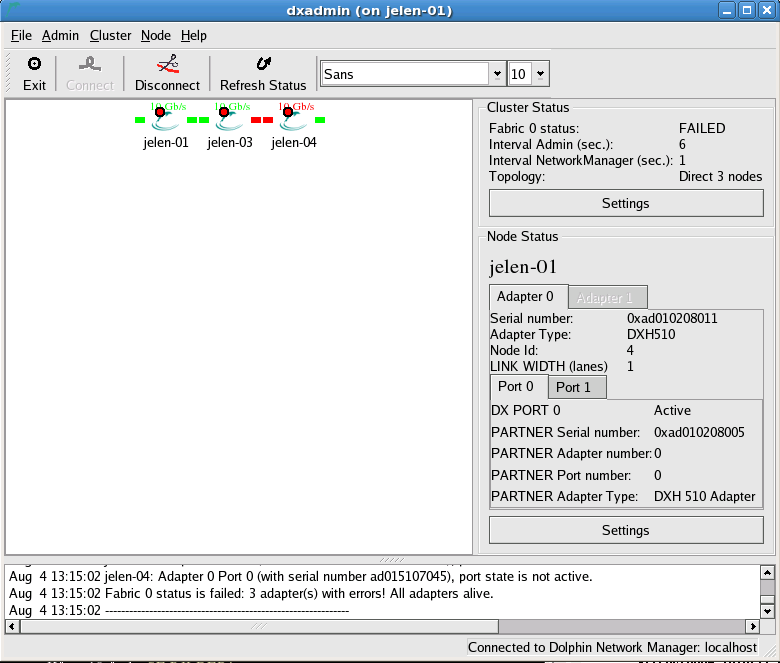Viewport: 780px width, 663px height.
Task: Click log line Fabric 0 status is failed
Action: pos(251,593)
